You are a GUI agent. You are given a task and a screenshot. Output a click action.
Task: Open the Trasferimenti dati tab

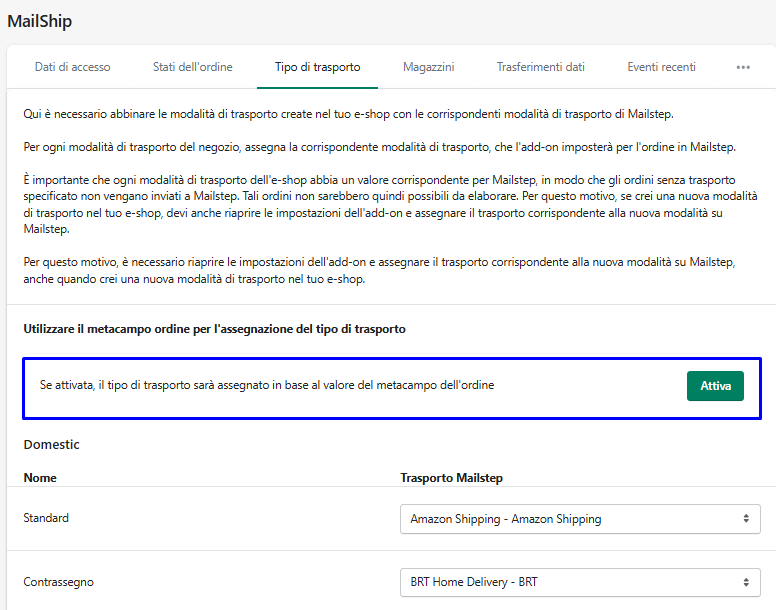[540, 67]
